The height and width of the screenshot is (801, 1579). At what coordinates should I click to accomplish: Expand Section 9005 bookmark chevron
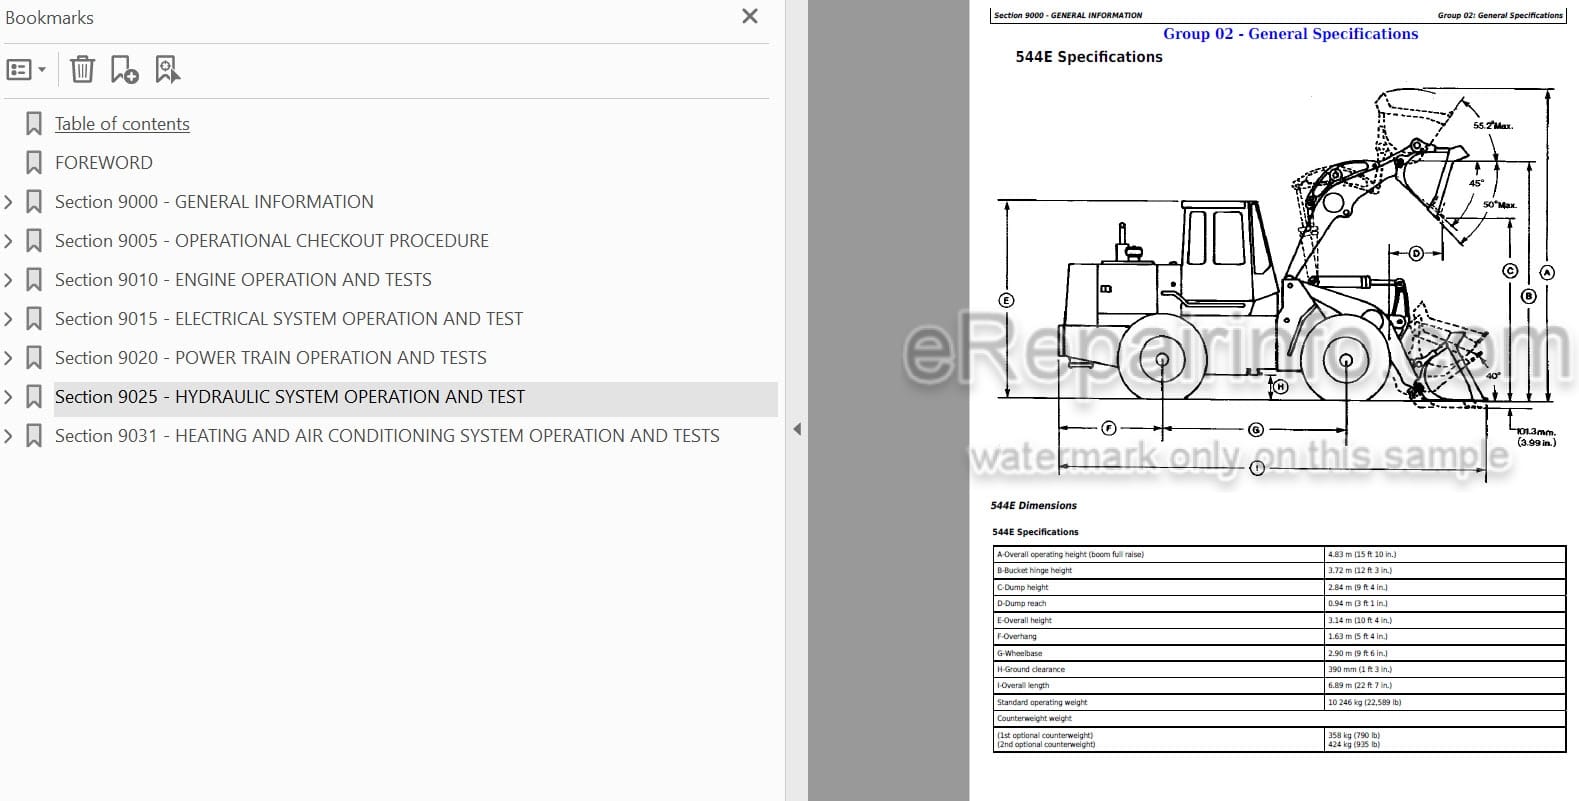(x=8, y=241)
